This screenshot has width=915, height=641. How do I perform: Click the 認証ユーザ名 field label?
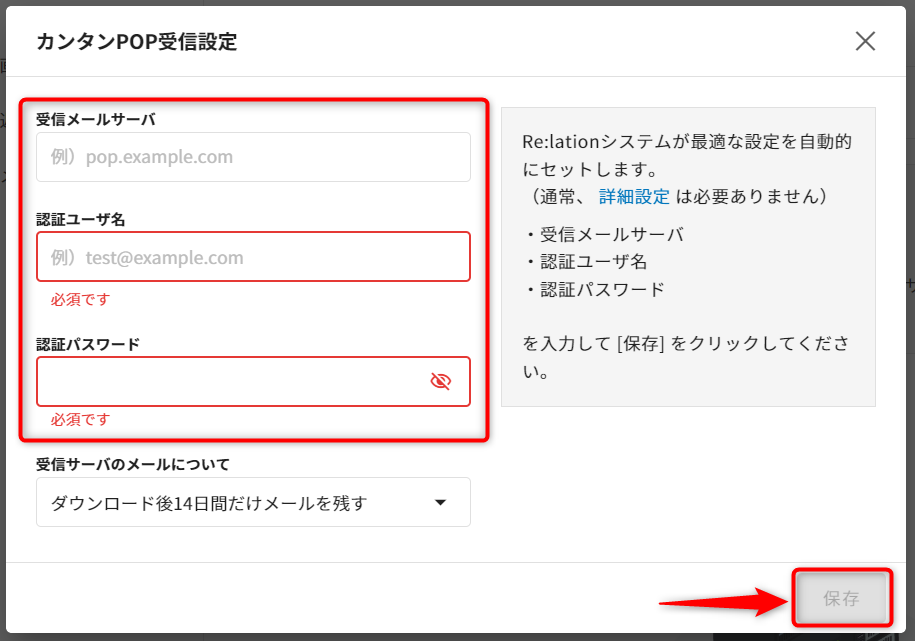(x=87, y=219)
